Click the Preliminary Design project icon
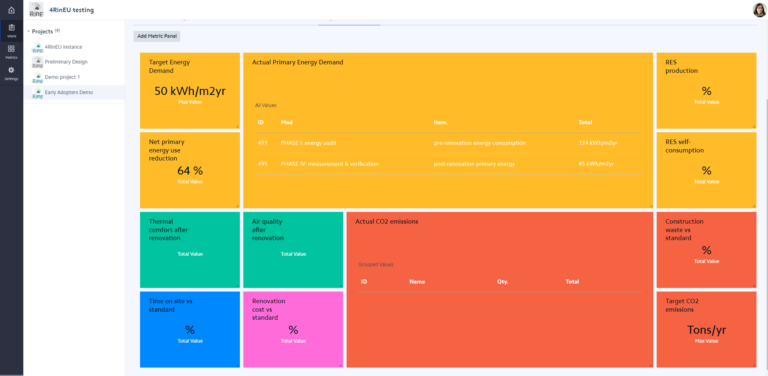The width and height of the screenshot is (768, 376). (x=38, y=62)
